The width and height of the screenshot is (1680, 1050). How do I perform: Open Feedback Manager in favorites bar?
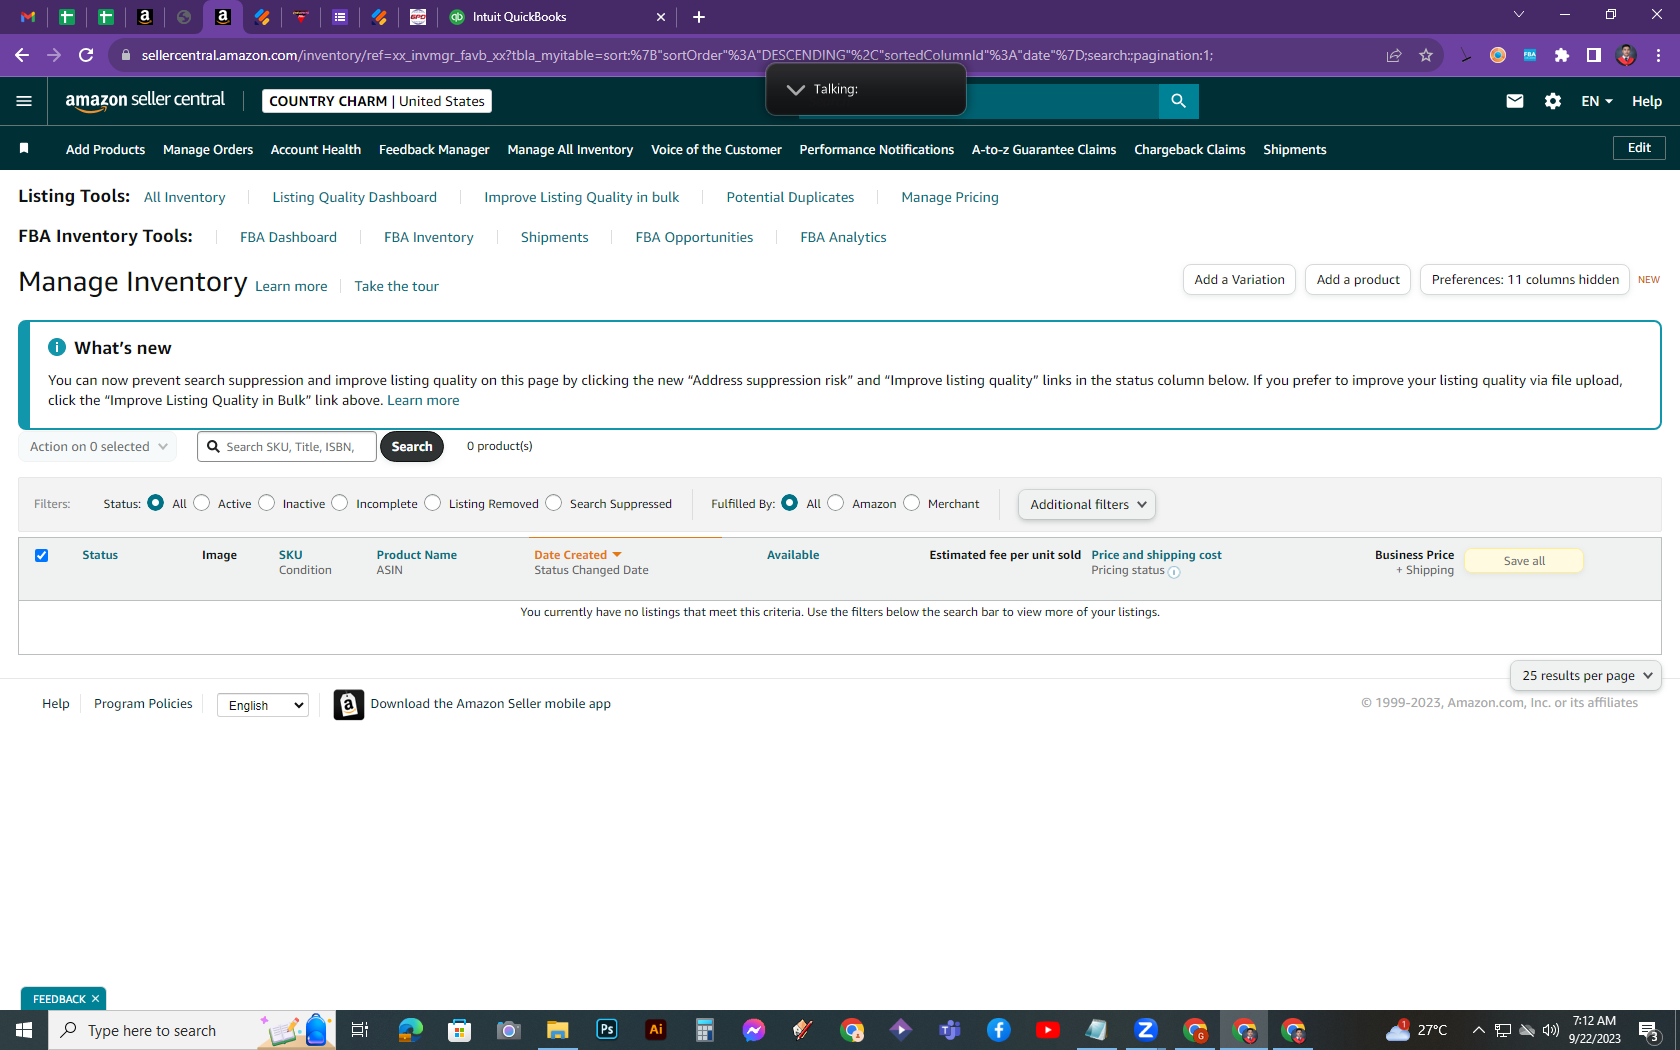point(434,150)
